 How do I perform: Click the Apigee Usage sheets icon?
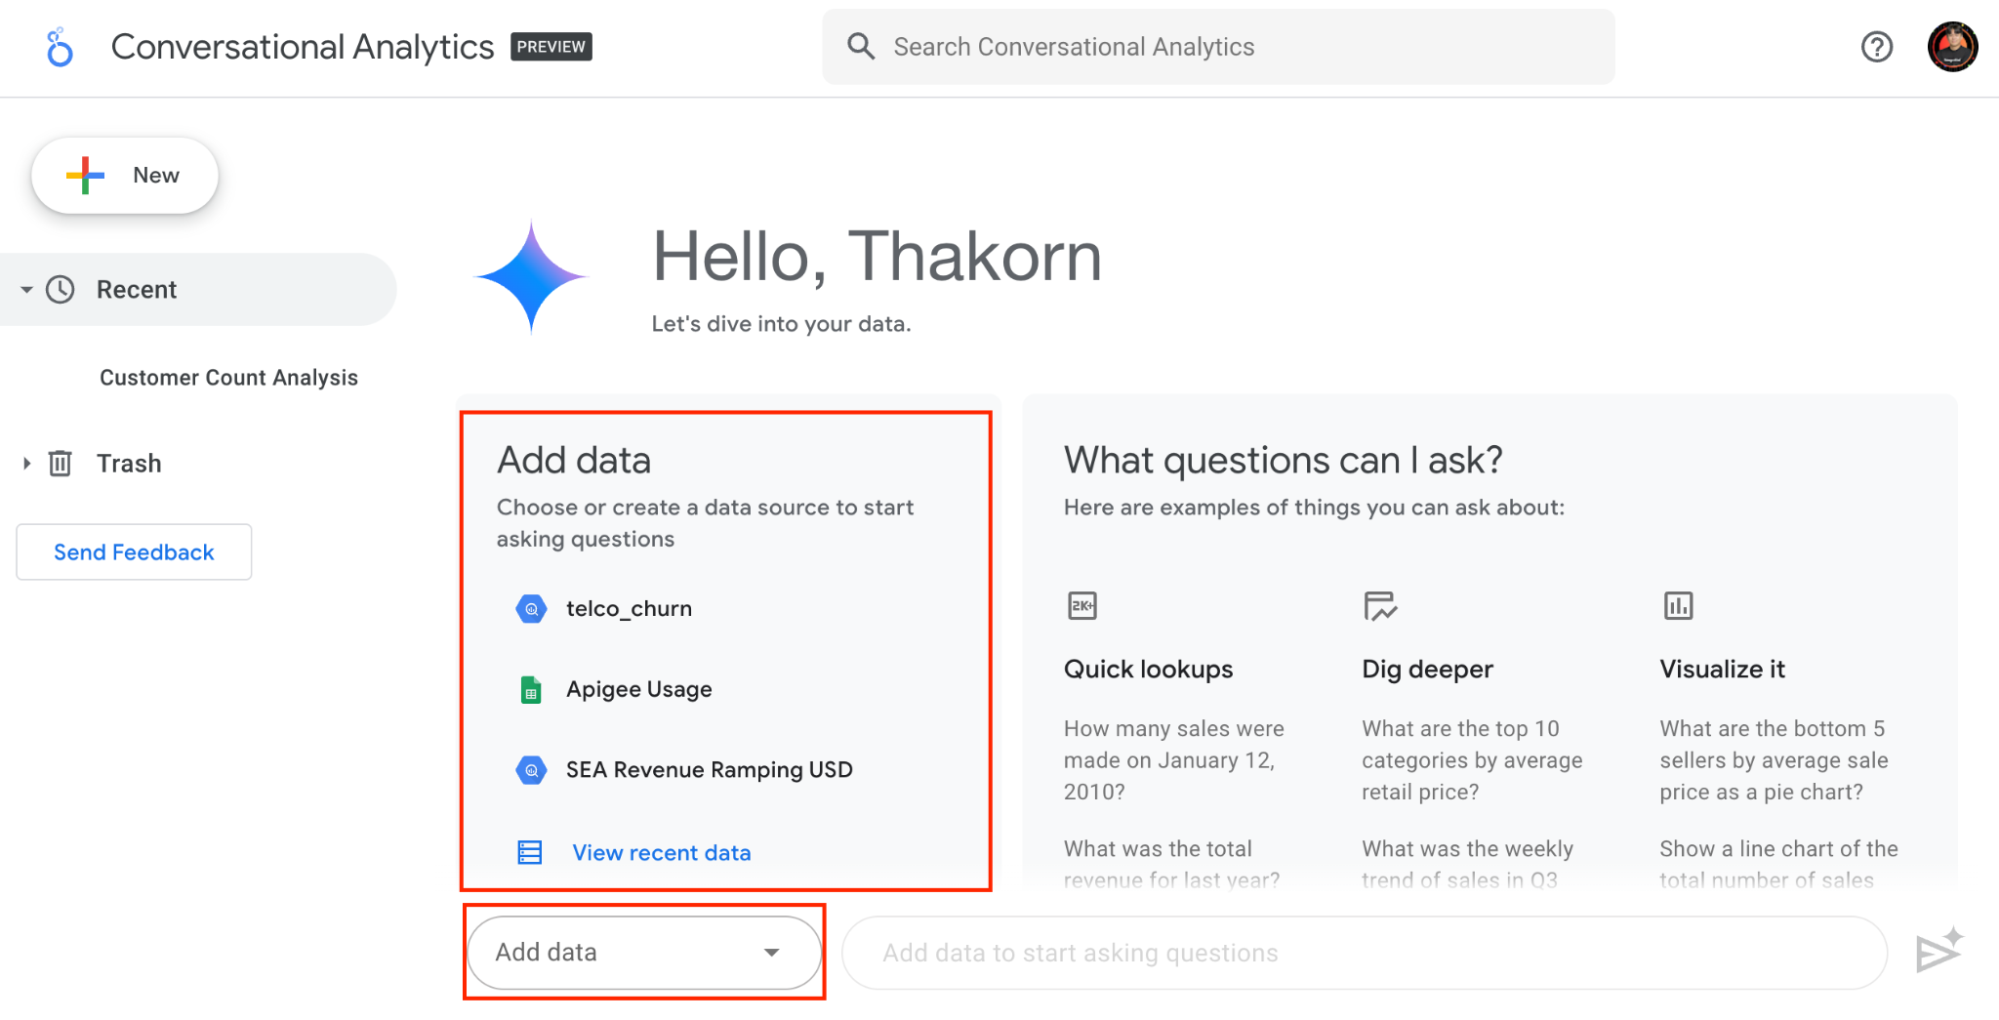click(x=531, y=689)
